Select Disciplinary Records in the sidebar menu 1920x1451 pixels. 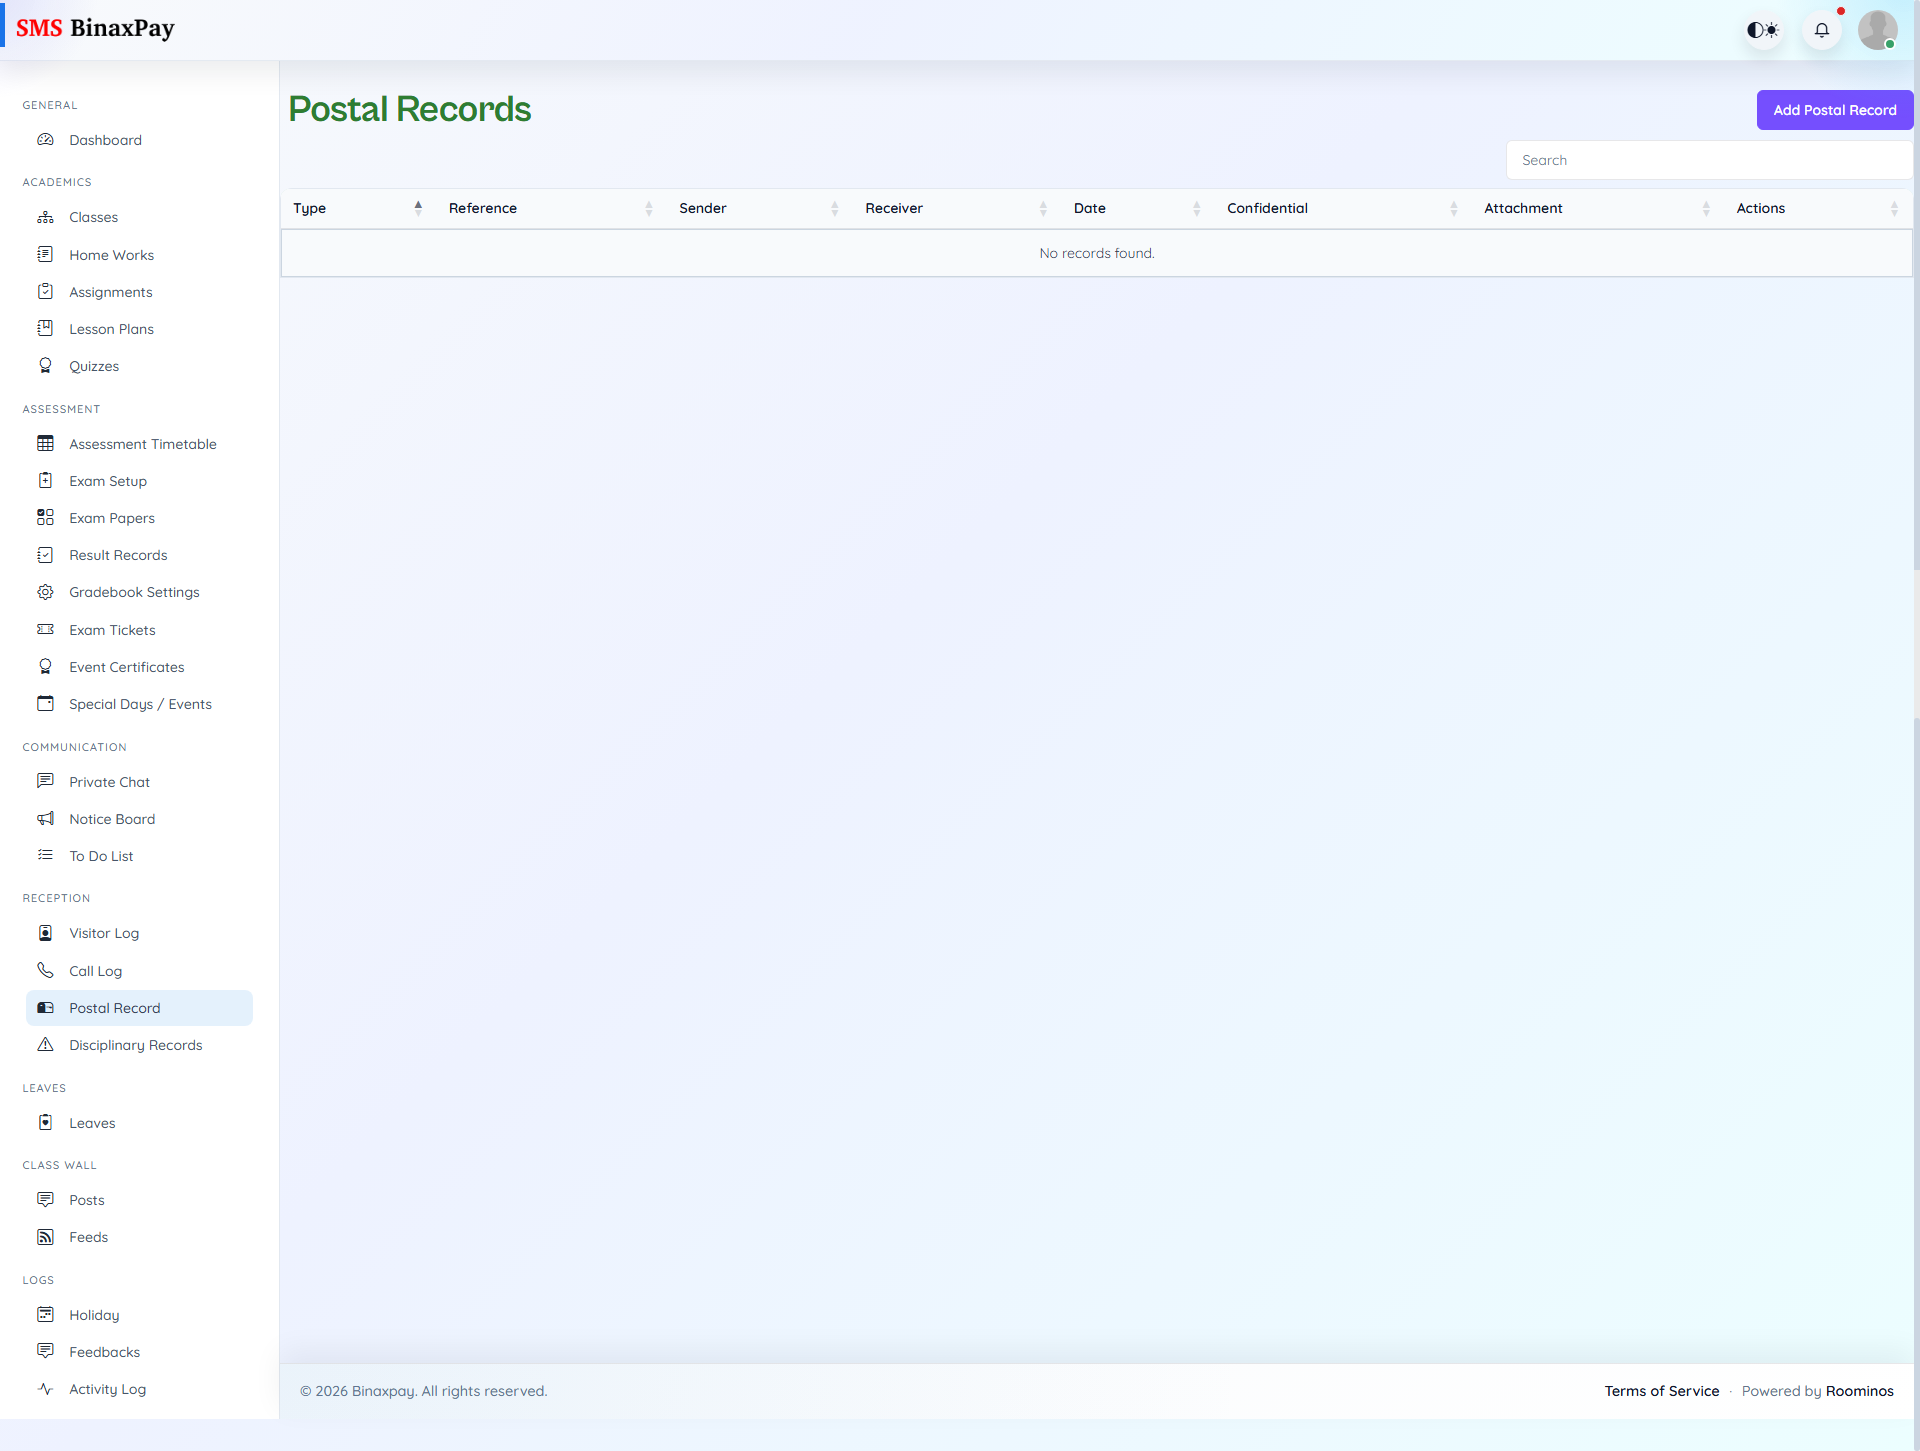coord(135,1044)
